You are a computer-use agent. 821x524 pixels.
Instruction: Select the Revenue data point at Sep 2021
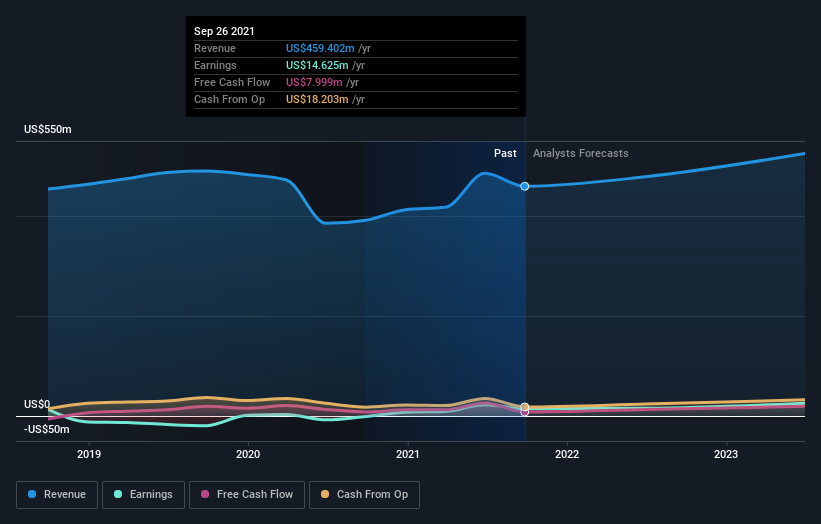click(525, 186)
